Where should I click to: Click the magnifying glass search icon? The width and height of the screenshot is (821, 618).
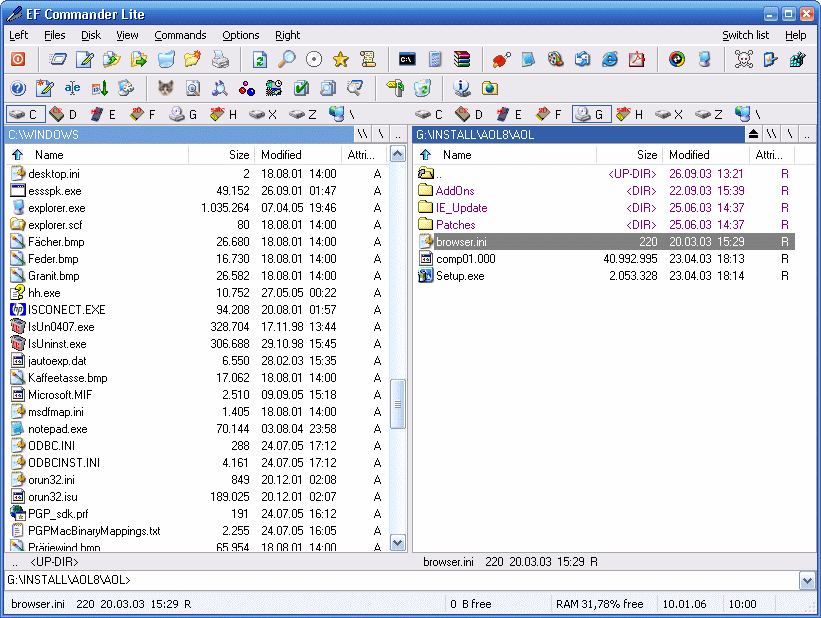(x=287, y=59)
